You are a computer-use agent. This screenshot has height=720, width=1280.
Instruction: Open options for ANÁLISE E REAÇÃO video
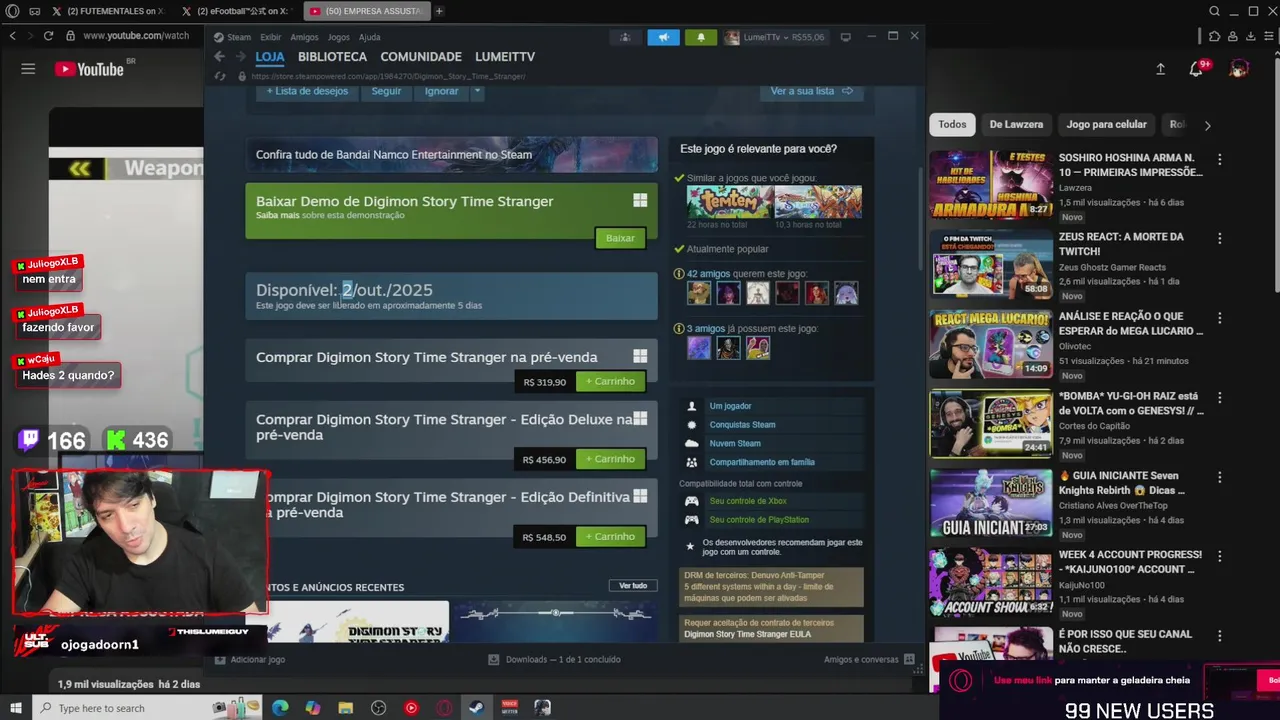pyautogui.click(x=1219, y=318)
